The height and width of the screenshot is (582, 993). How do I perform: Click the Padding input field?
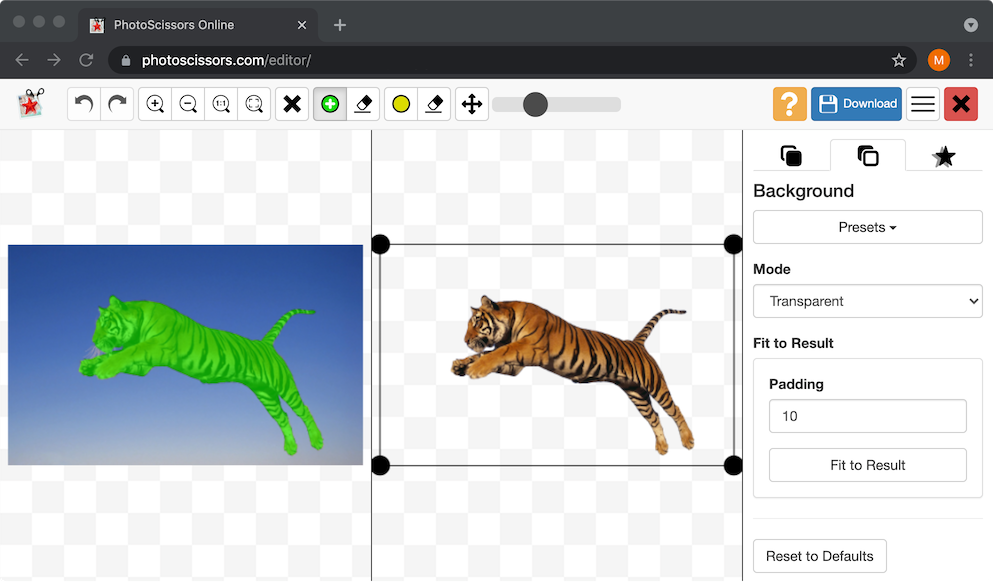tap(867, 416)
